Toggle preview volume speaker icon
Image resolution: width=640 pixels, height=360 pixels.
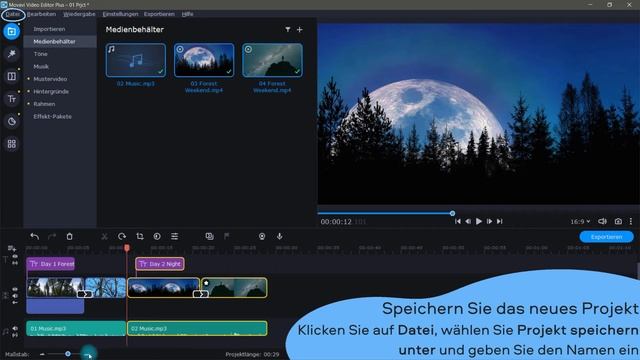pos(602,221)
